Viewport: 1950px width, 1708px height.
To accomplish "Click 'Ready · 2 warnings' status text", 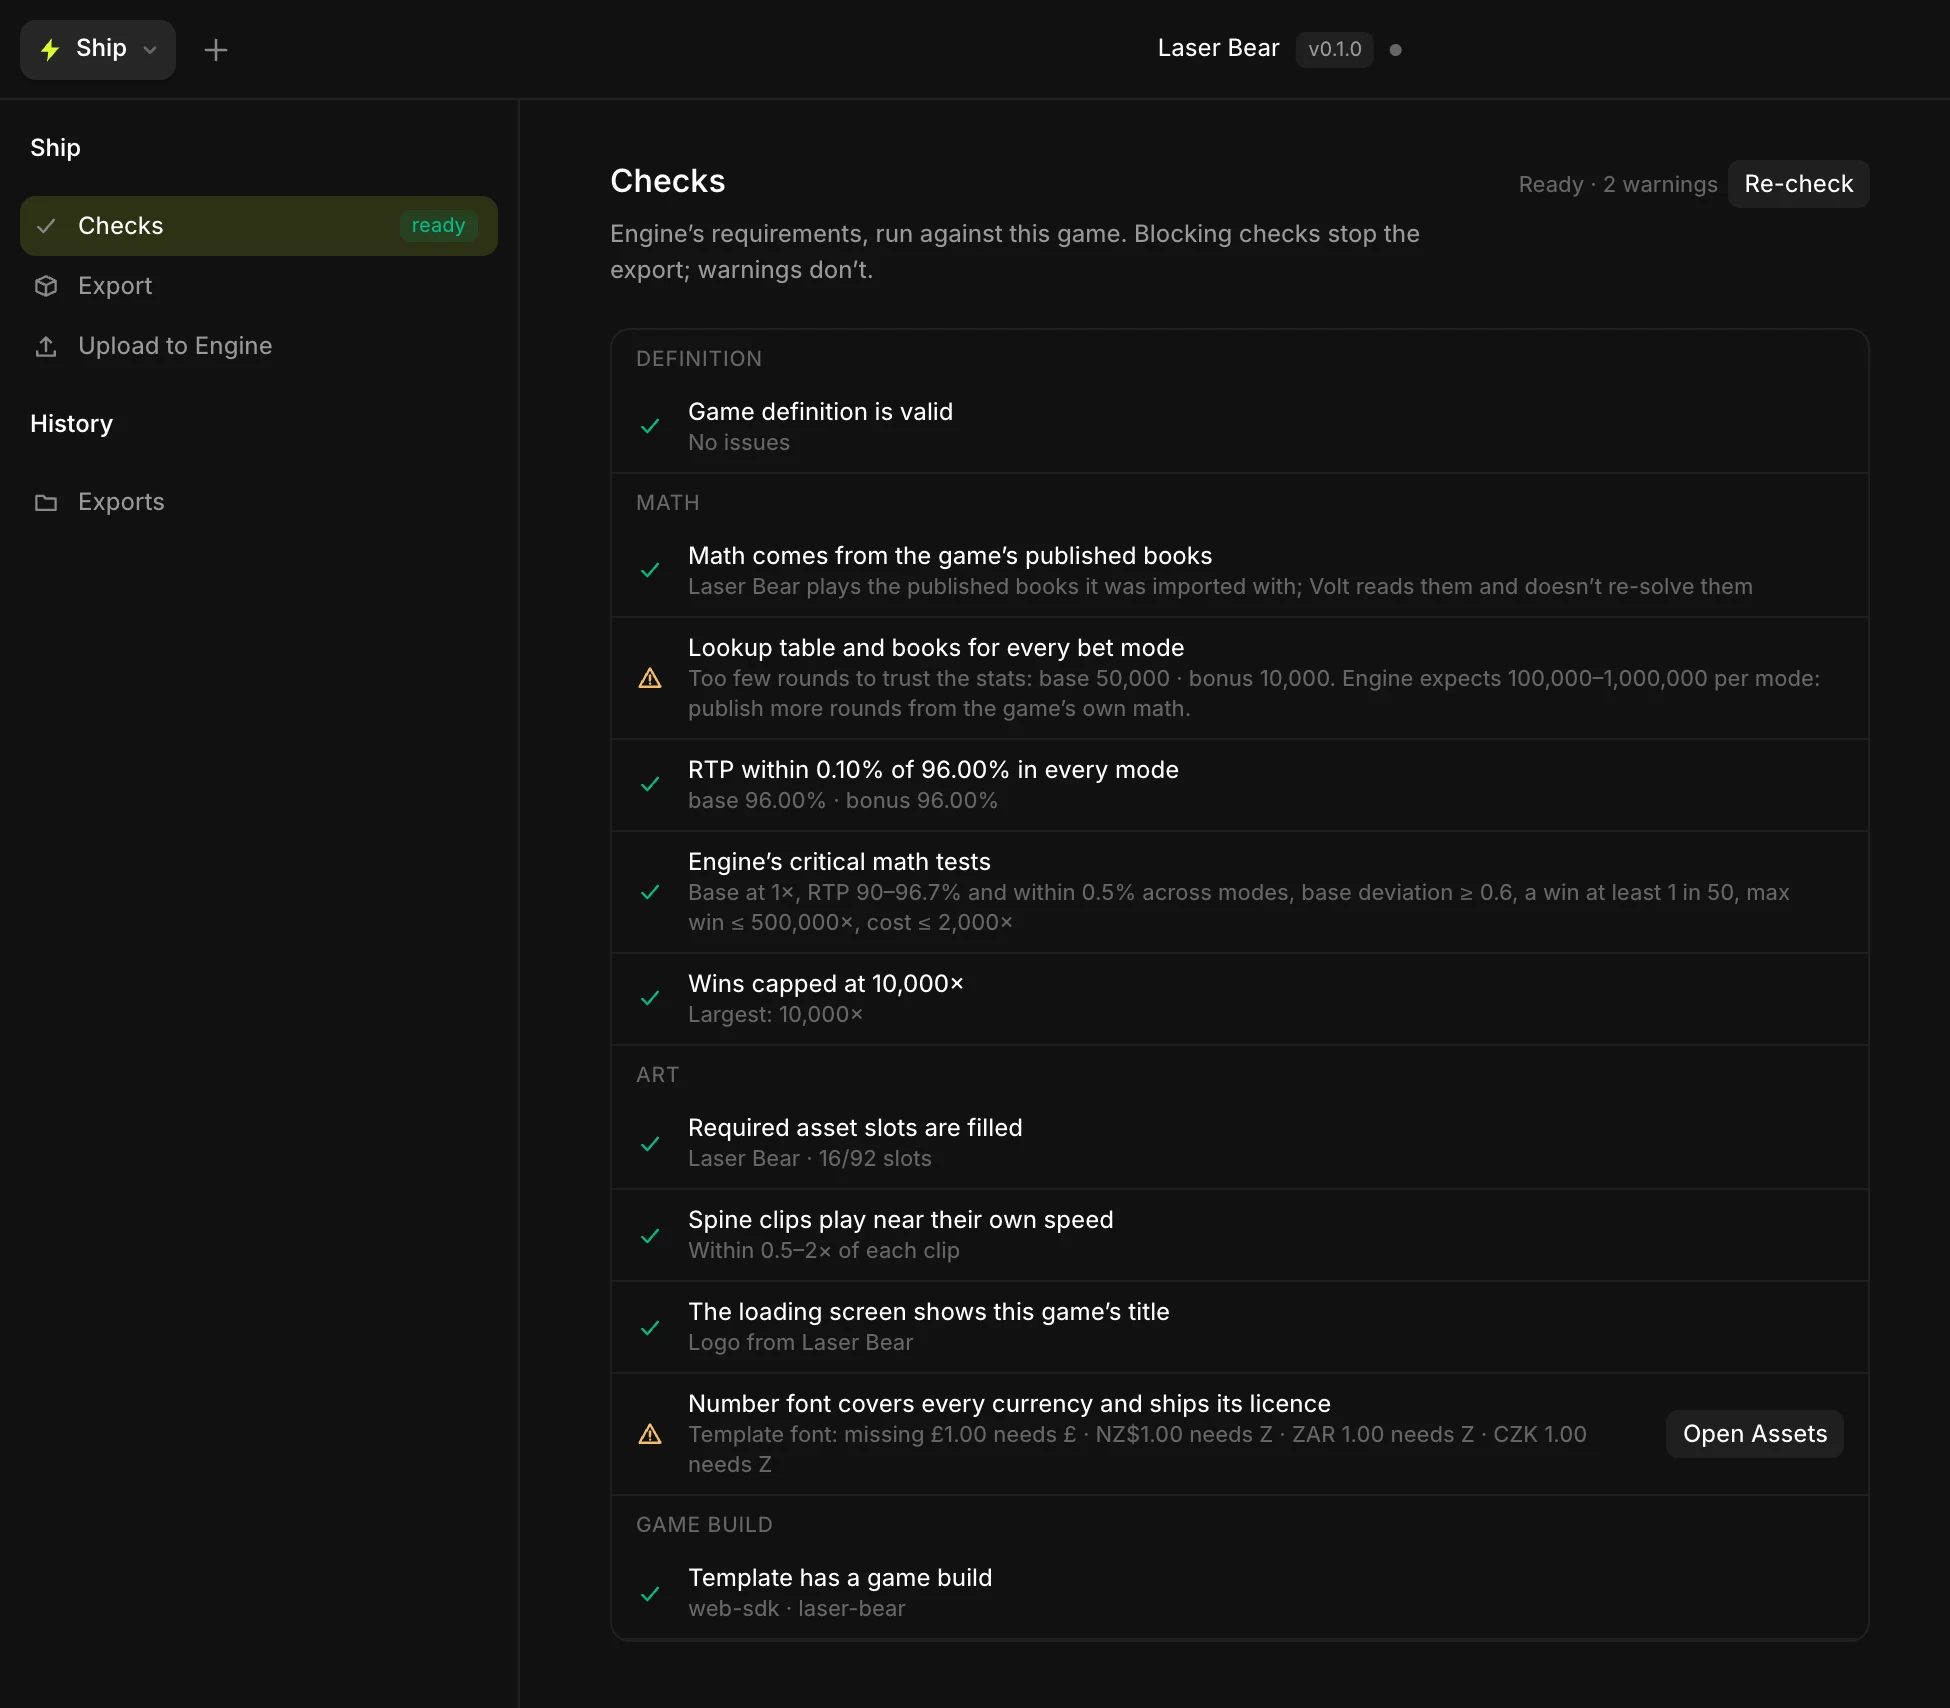I will coord(1617,185).
